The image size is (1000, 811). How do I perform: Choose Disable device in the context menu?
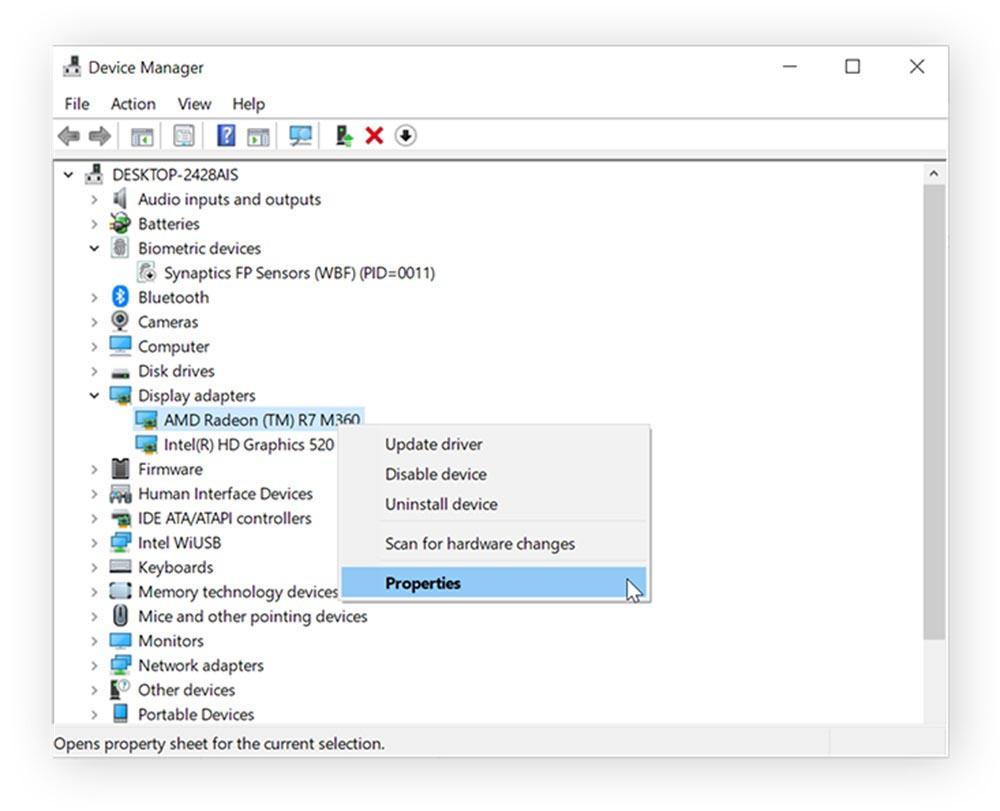[435, 474]
